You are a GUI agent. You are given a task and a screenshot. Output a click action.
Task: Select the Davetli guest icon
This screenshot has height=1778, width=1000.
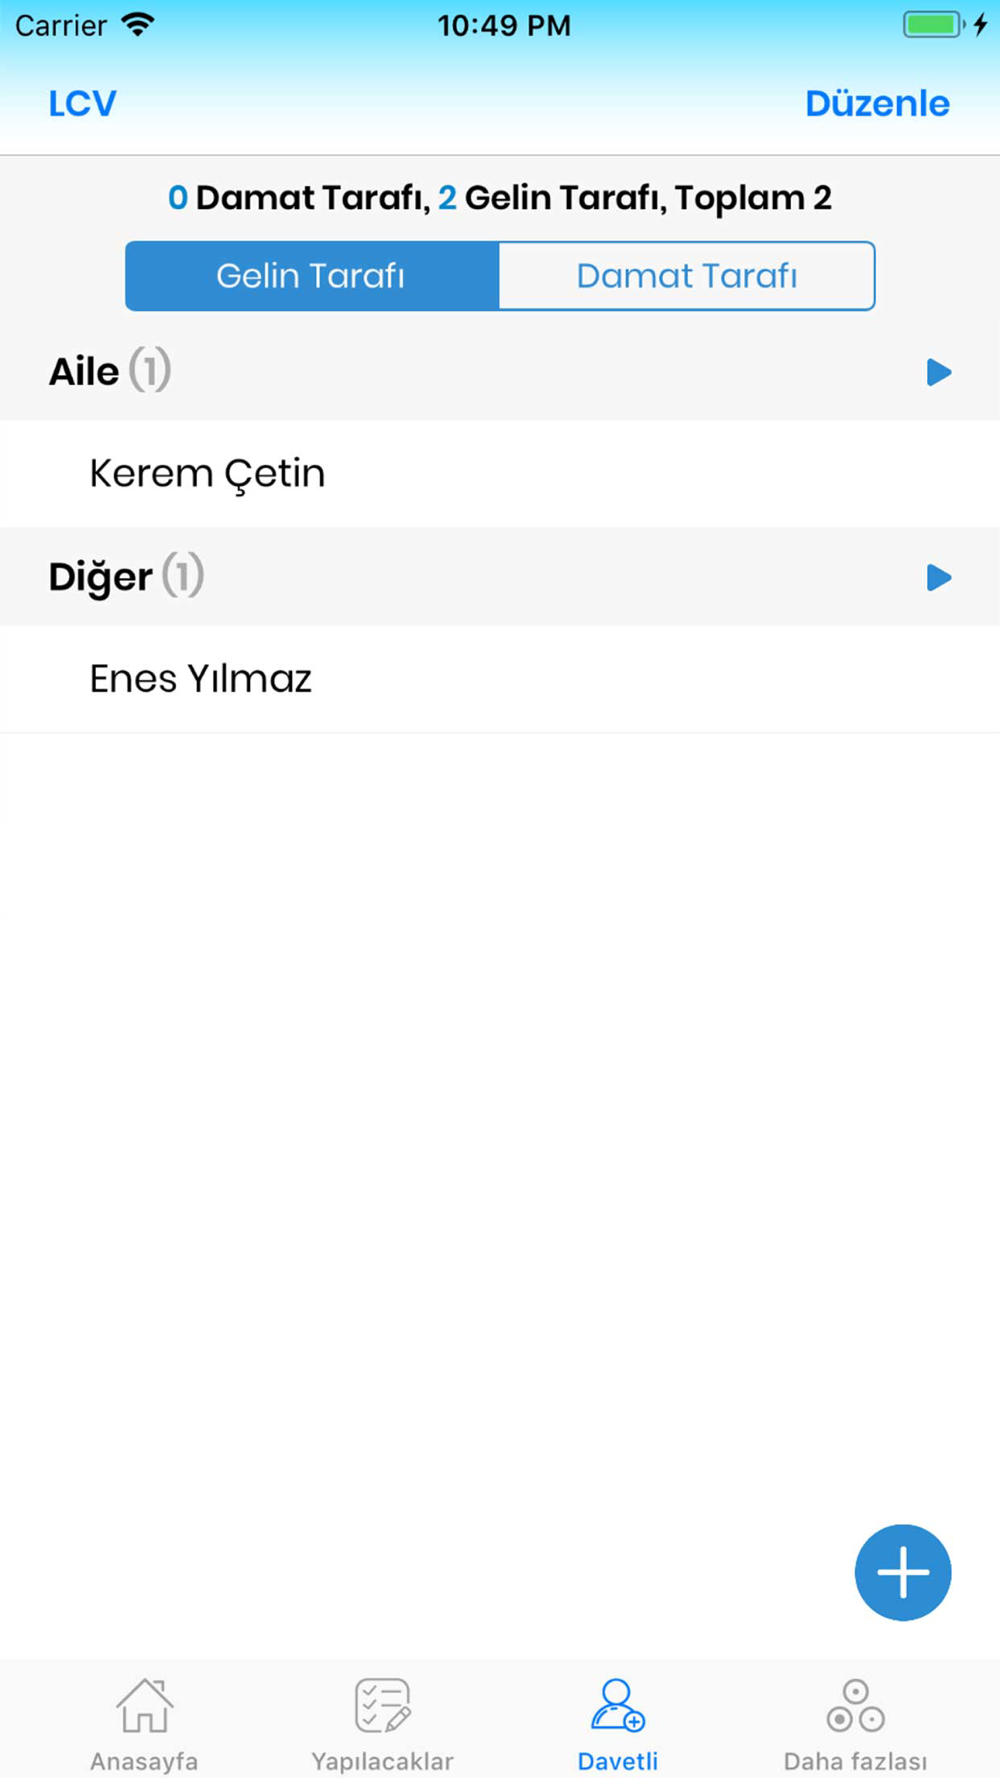click(x=618, y=1705)
